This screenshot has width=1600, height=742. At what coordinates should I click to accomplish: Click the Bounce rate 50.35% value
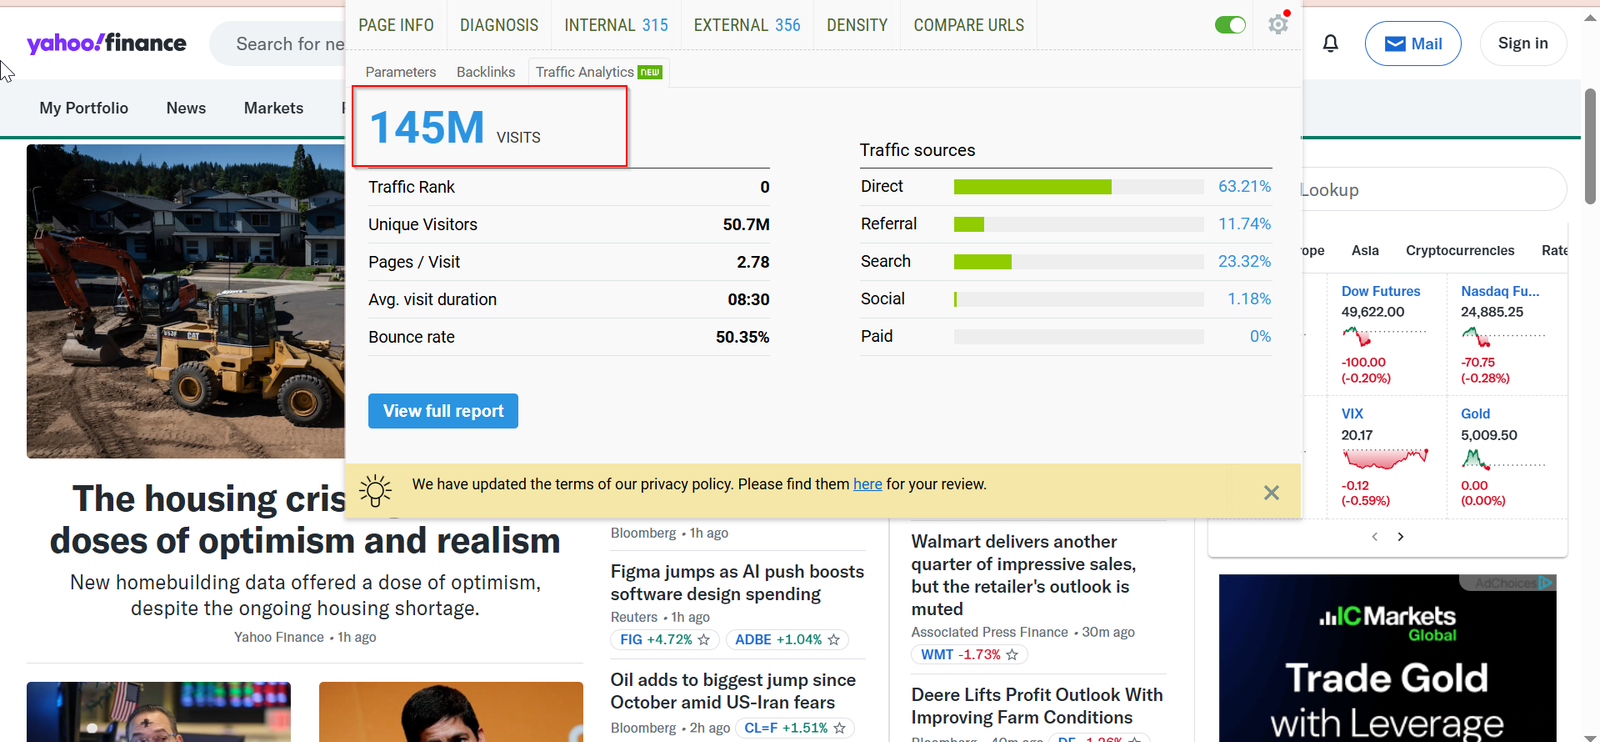tap(742, 337)
